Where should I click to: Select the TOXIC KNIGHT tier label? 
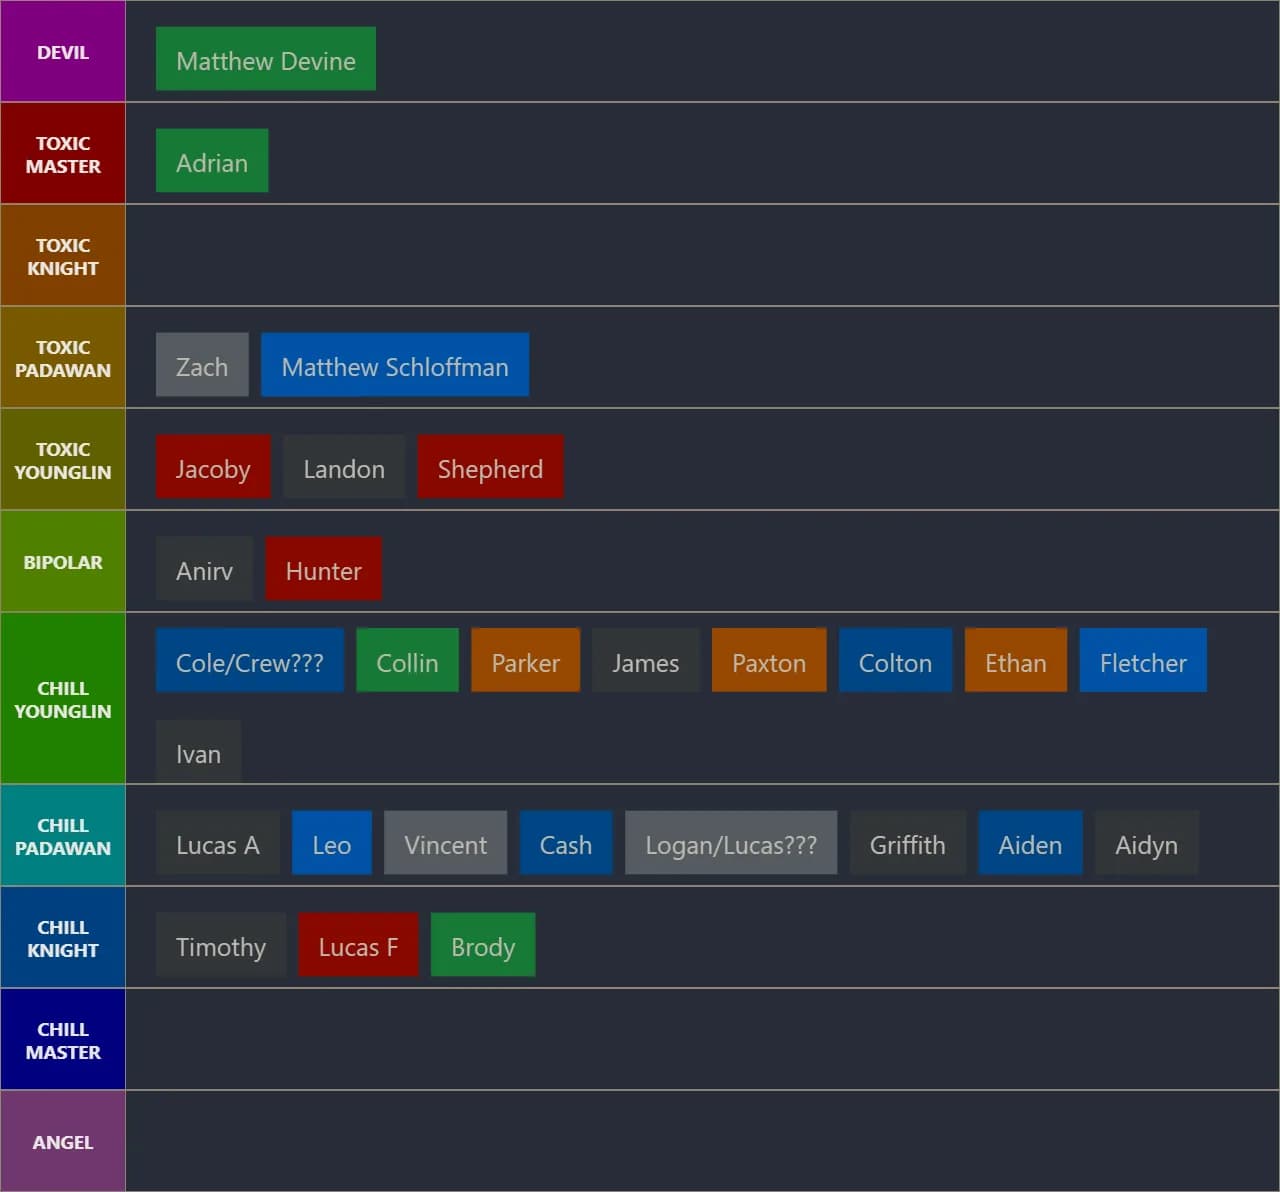click(63, 256)
